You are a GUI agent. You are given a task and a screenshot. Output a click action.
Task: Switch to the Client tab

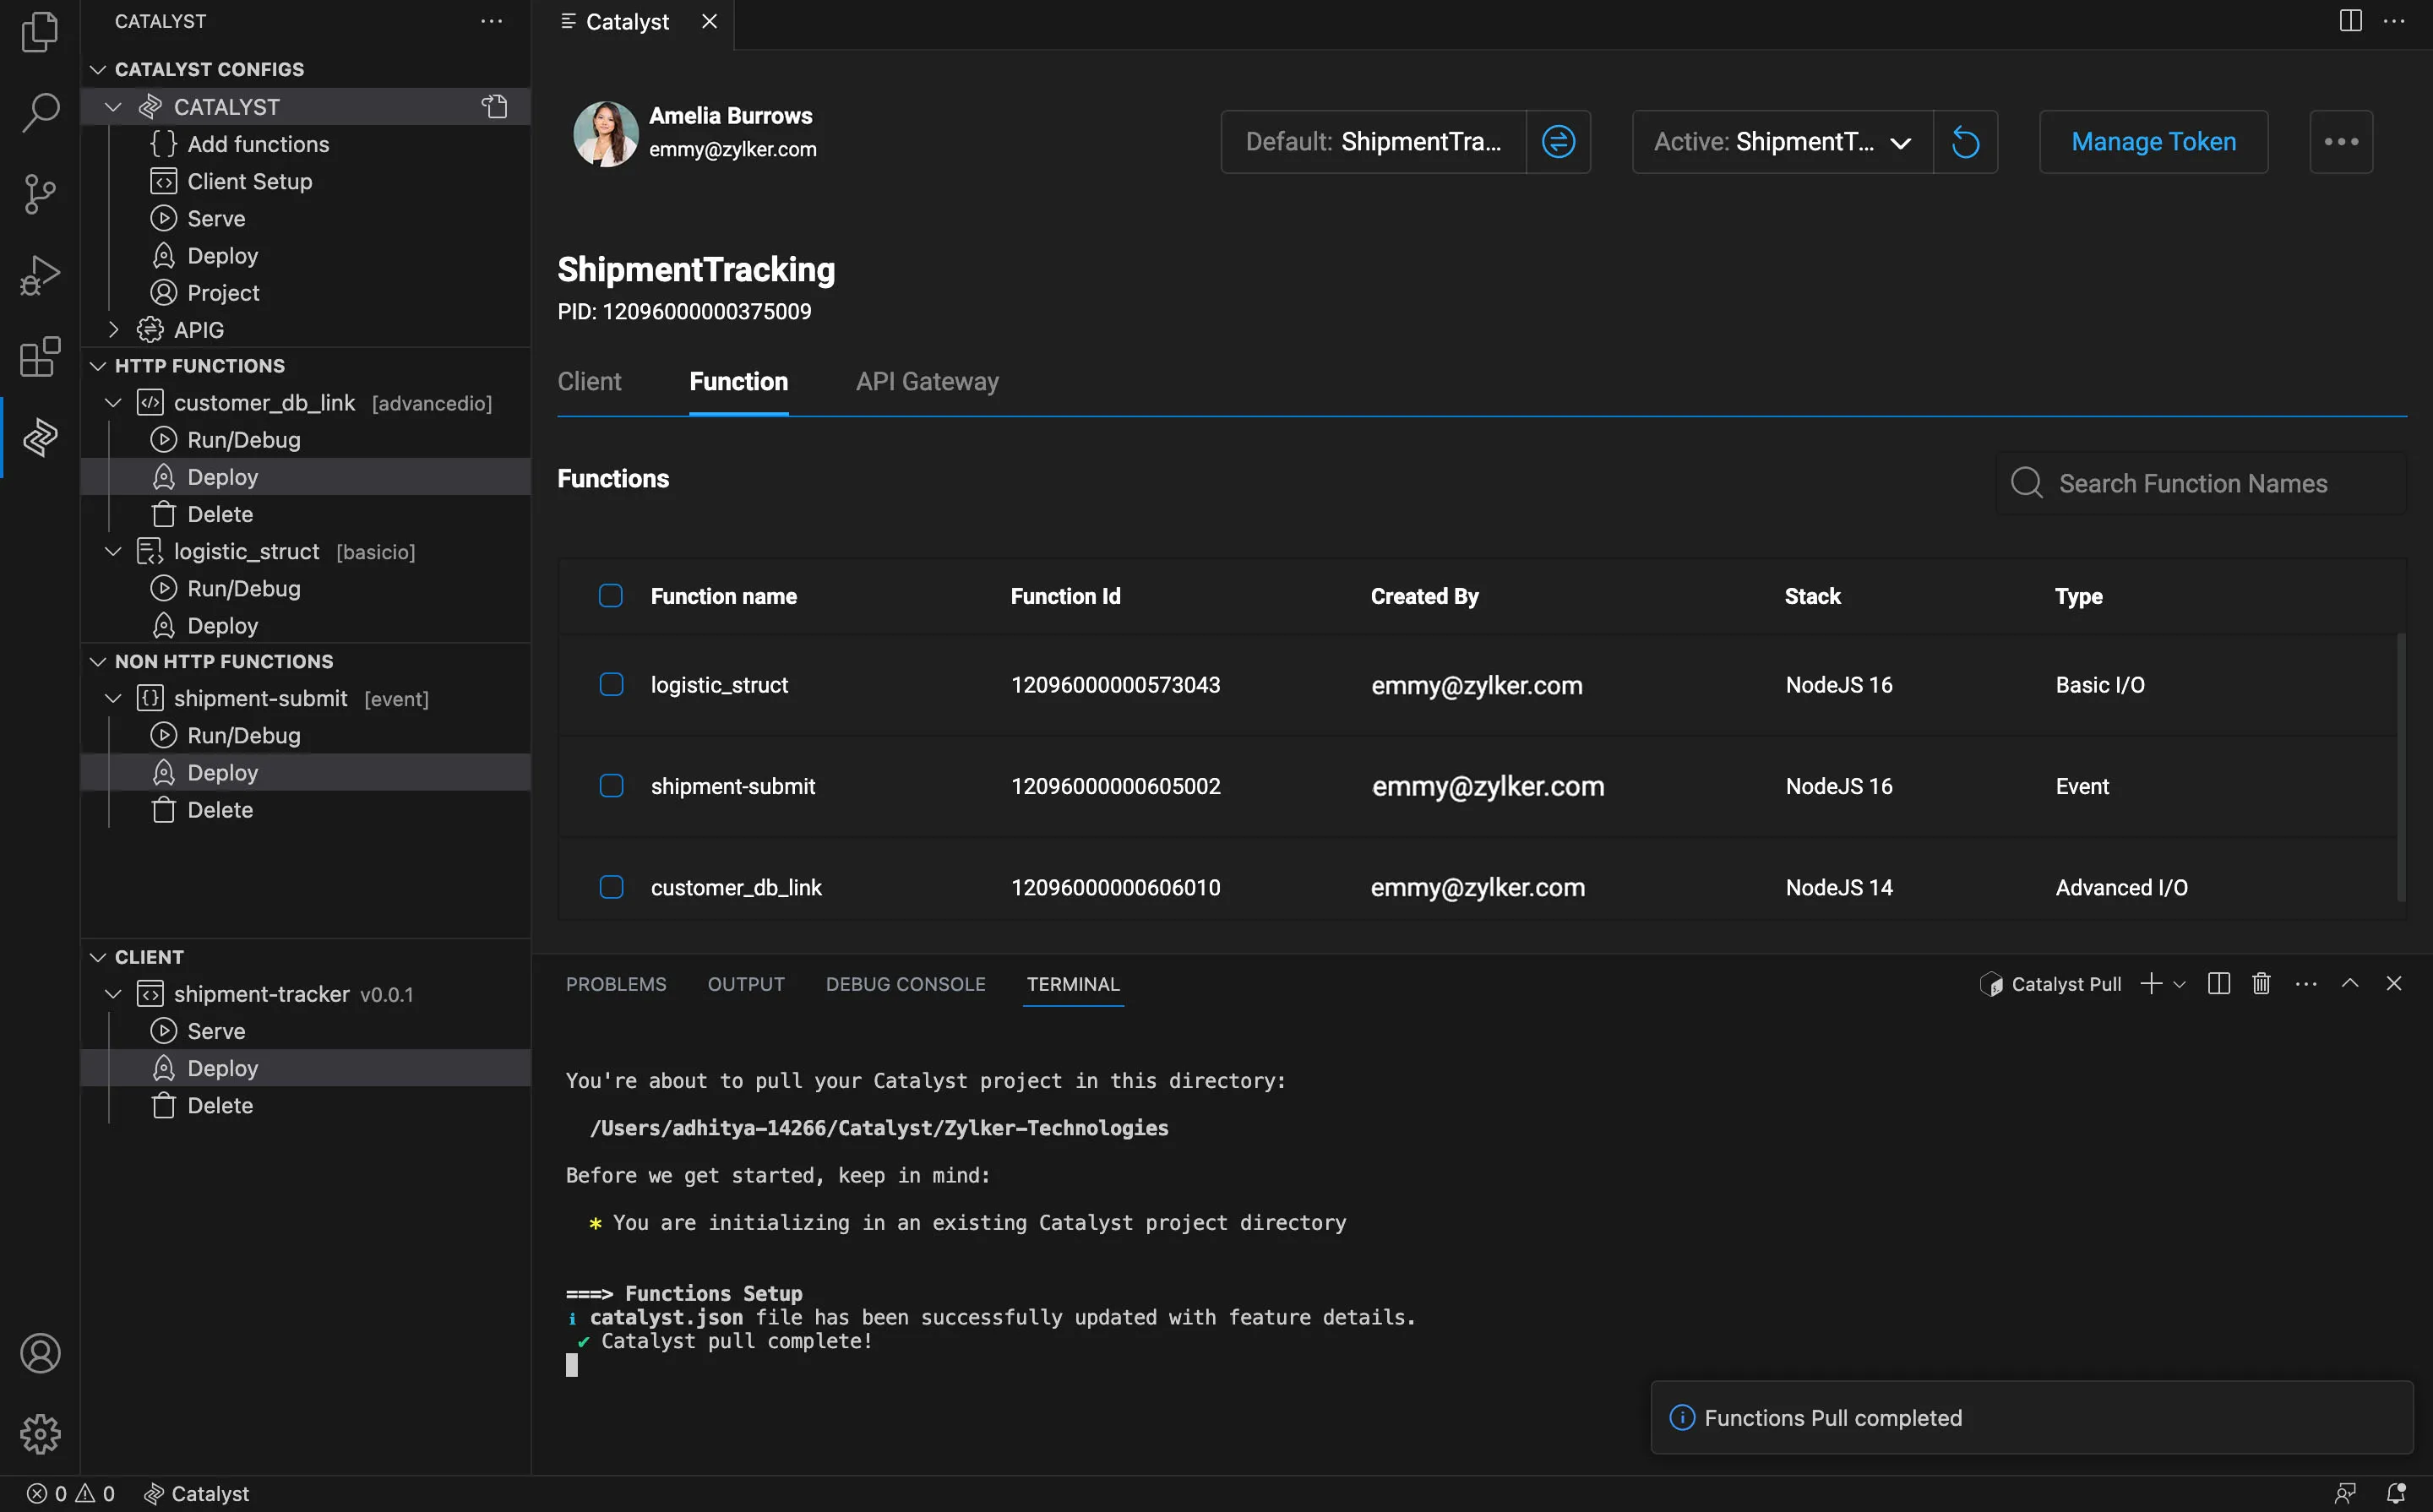[x=589, y=381]
